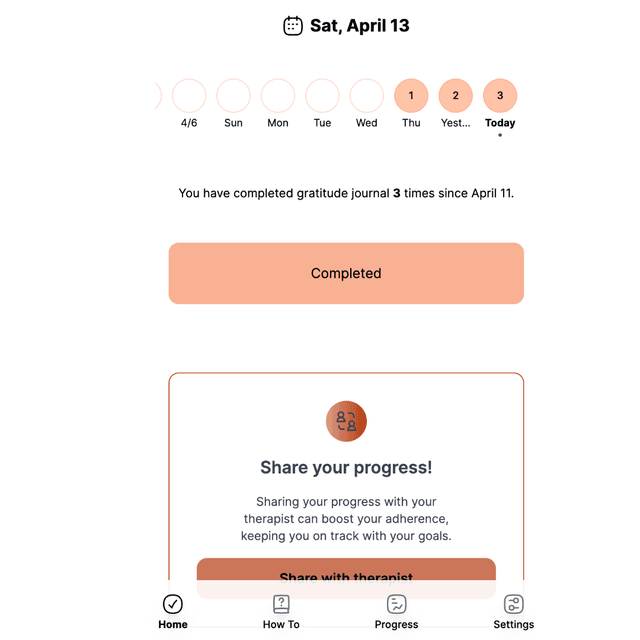Open the Home checkmark icon
Screen dimensions: 640x640
click(173, 604)
